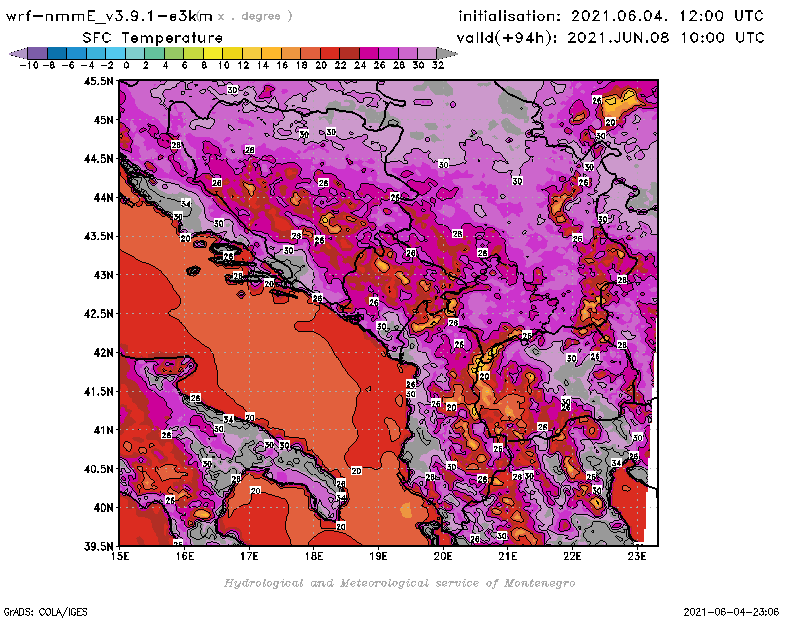This screenshot has height=618, width=800.
Task: Click the '44.5N' latitude axis label
Action: [98, 159]
